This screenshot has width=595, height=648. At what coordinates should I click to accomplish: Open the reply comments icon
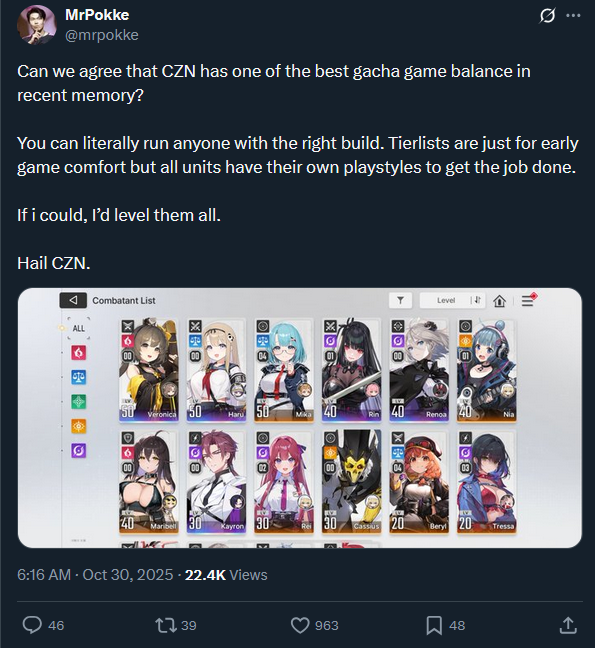(x=32, y=625)
